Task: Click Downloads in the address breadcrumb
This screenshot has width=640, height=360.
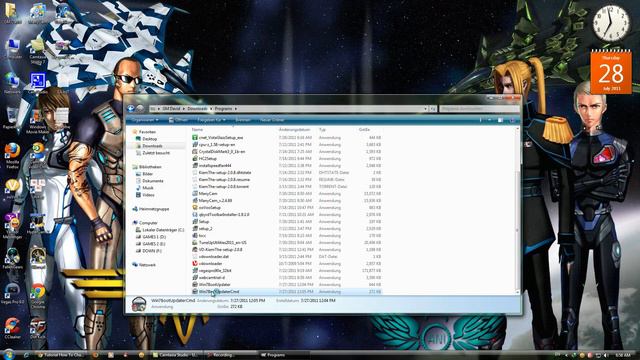Action: coord(197,109)
